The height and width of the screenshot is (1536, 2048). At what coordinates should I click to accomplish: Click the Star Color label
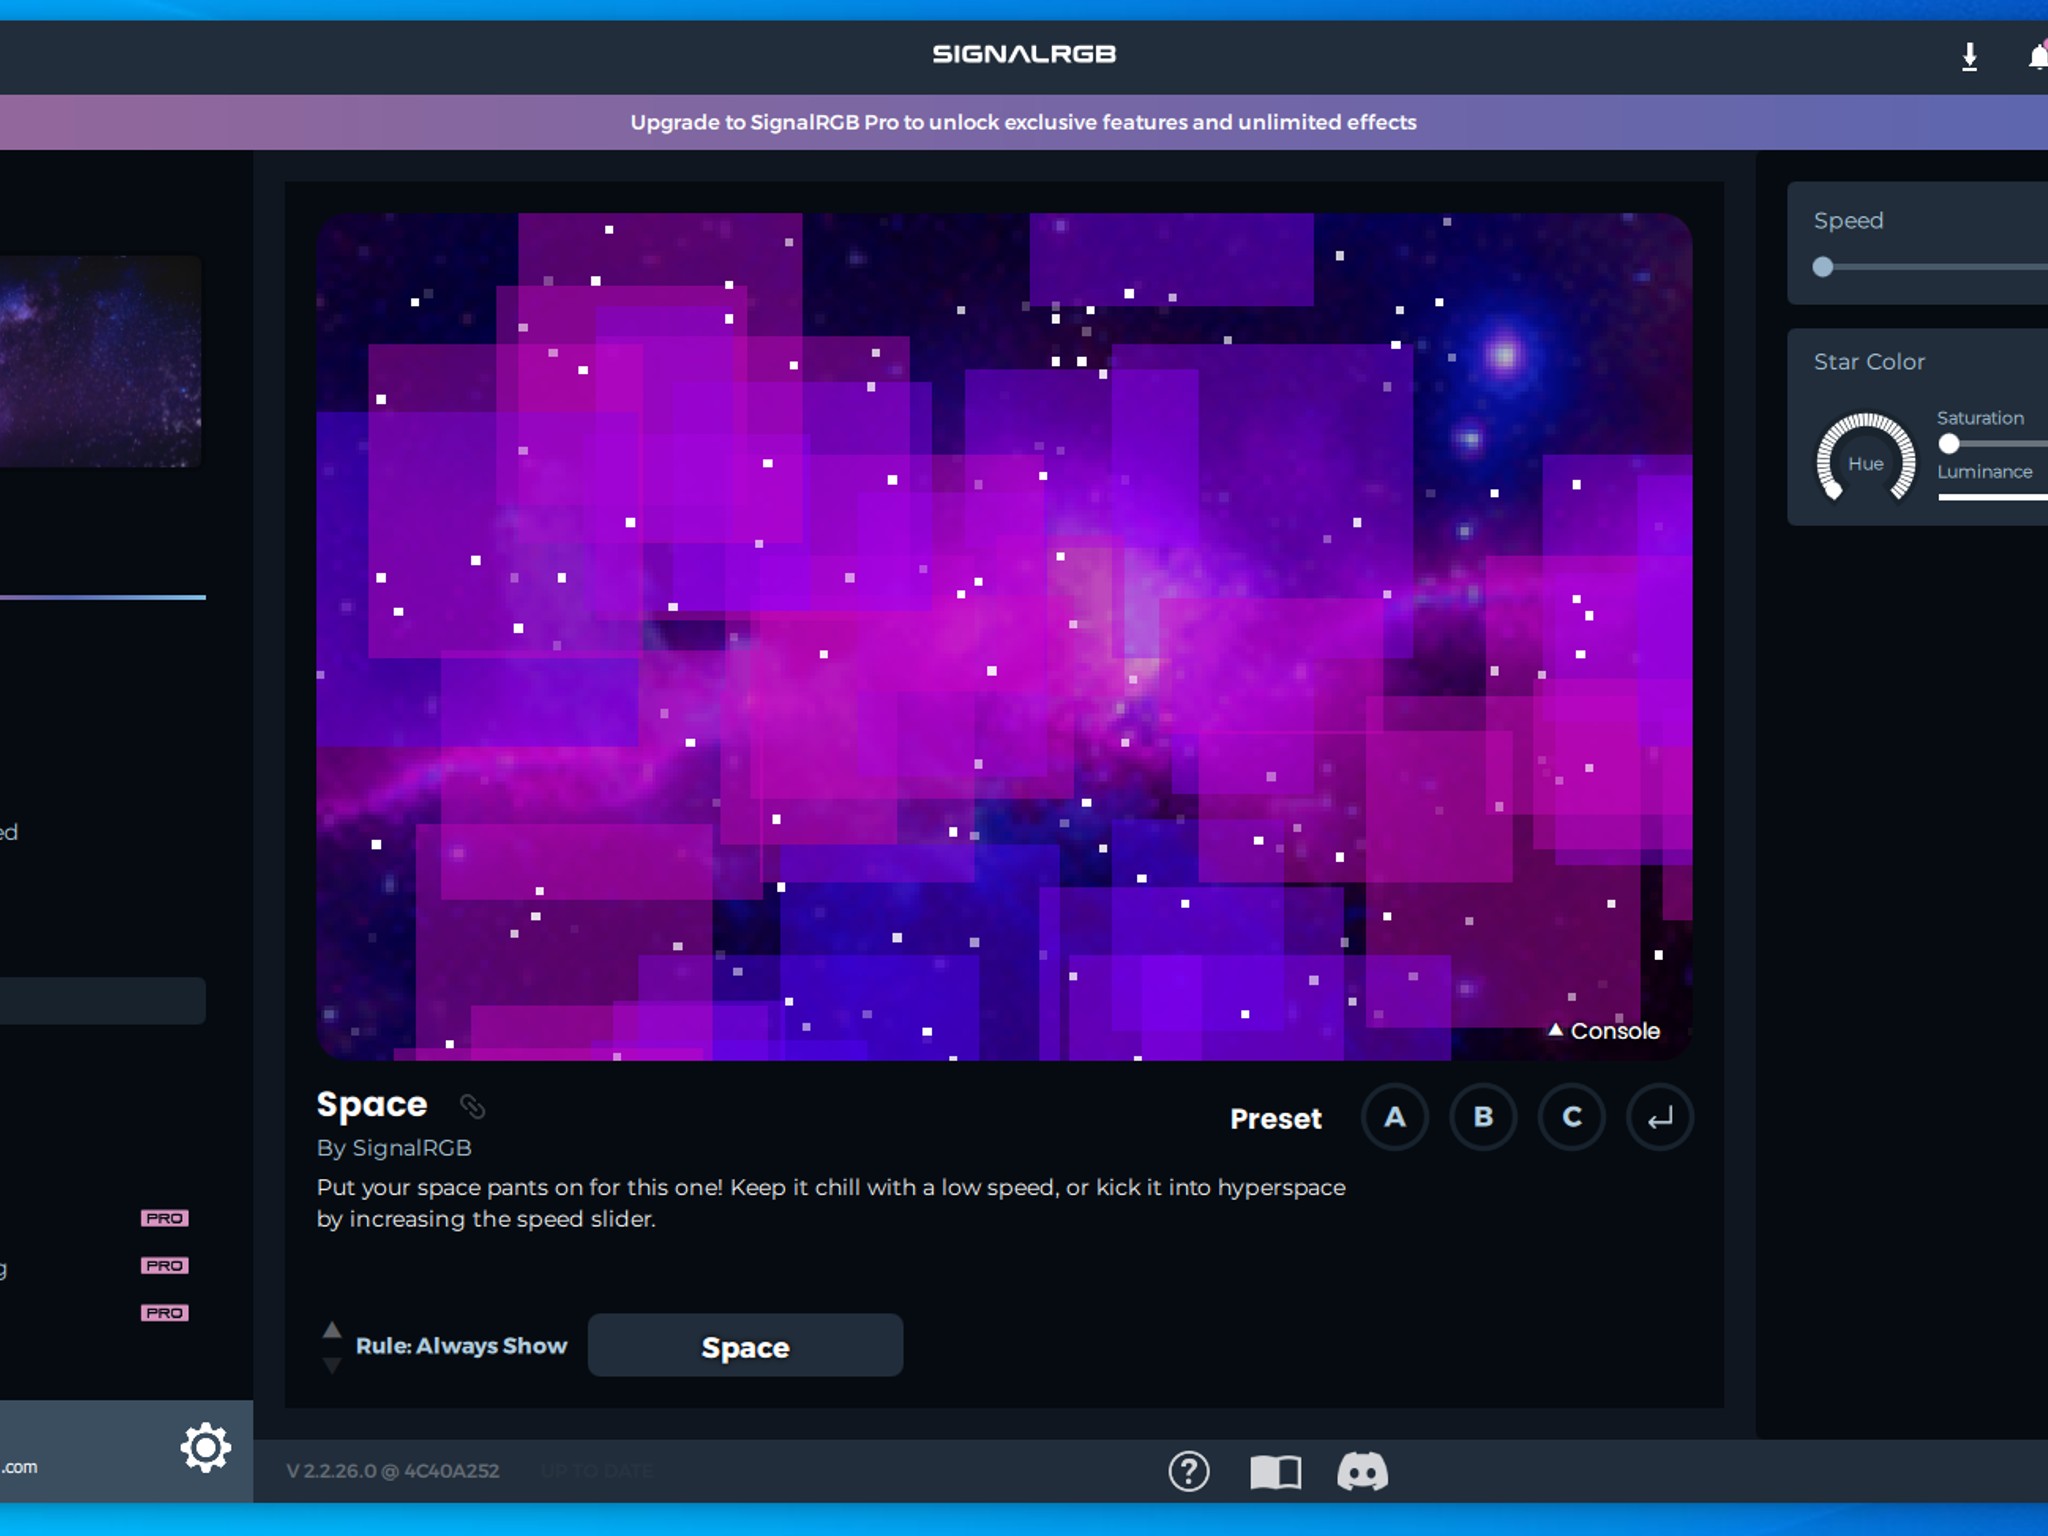(x=1869, y=362)
